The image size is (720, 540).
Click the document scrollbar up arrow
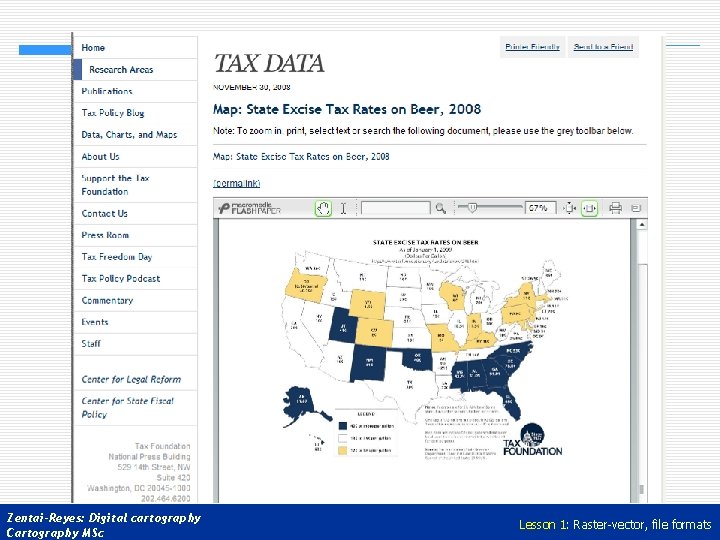click(x=642, y=225)
